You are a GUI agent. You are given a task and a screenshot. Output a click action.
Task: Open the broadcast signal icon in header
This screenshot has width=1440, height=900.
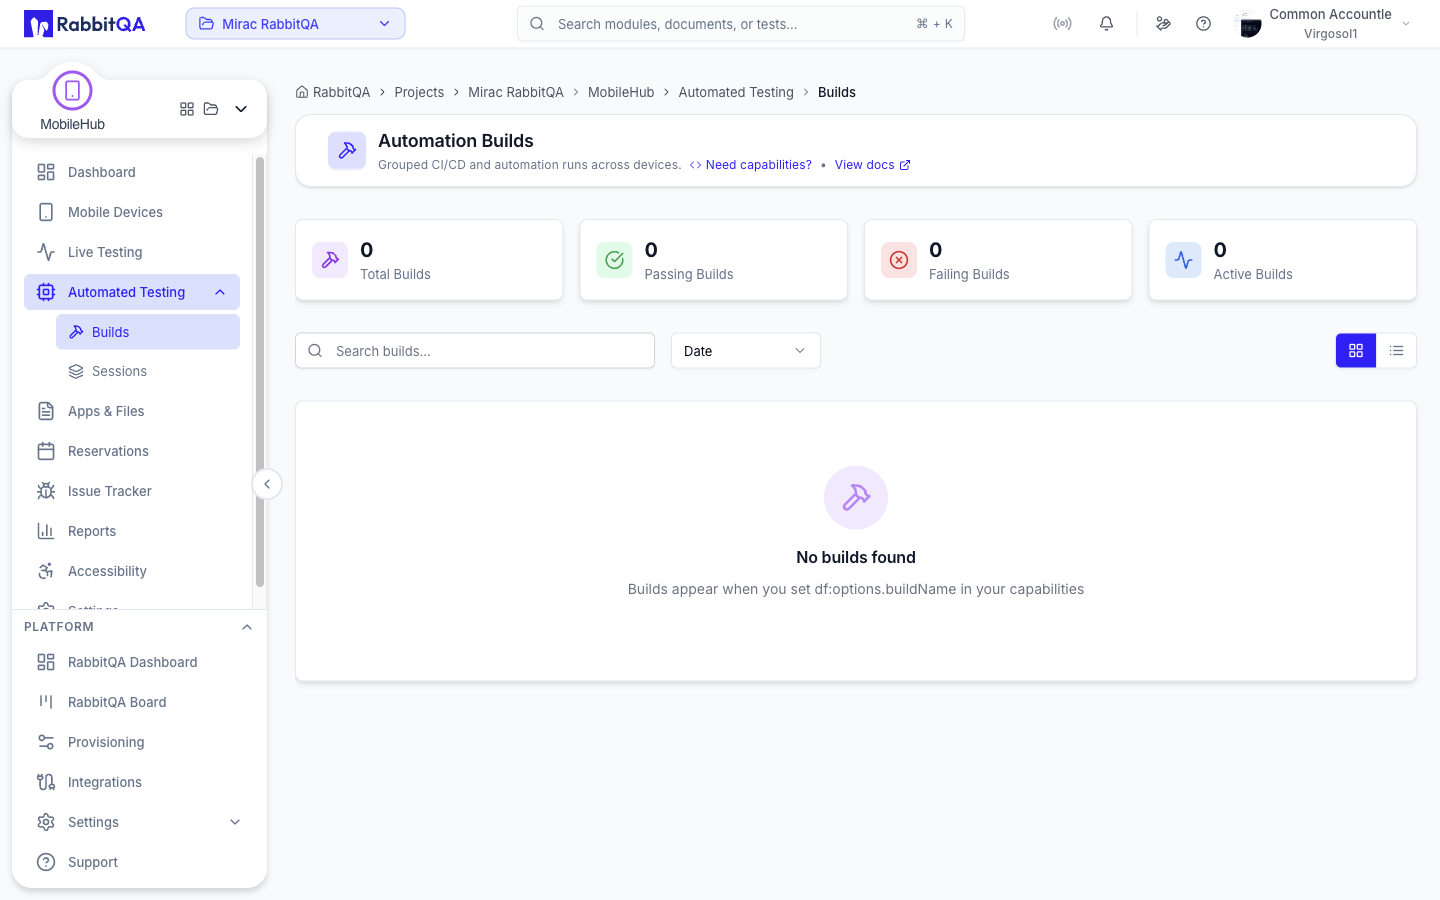click(1062, 24)
